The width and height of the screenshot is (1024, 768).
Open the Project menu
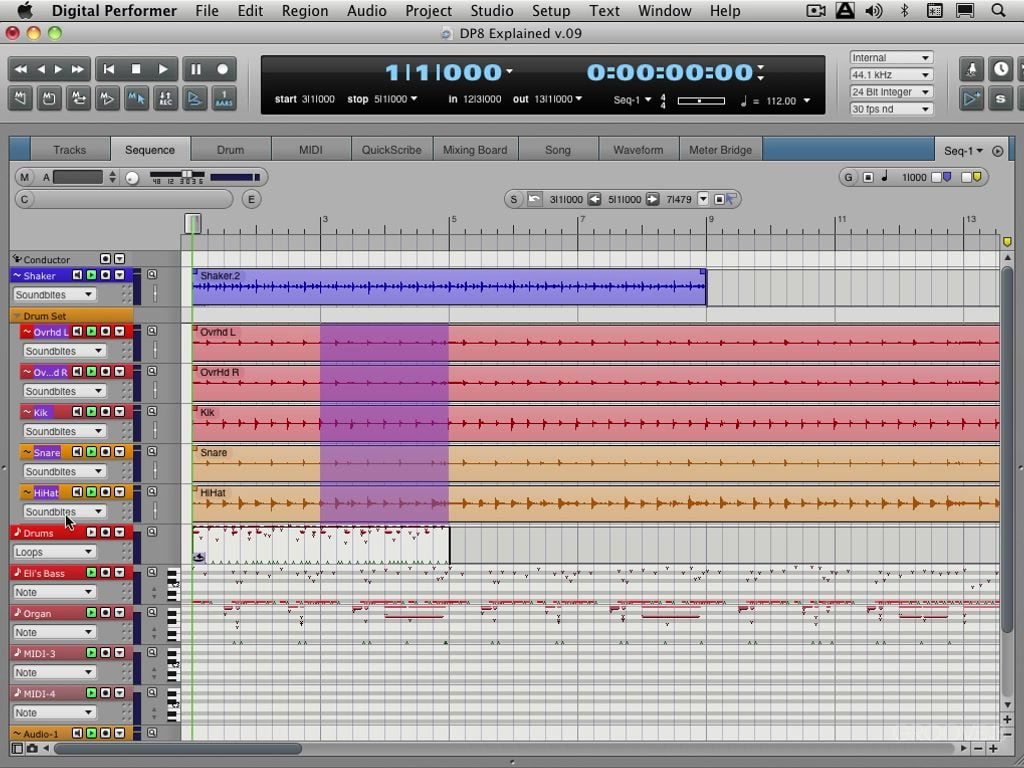[x=428, y=11]
